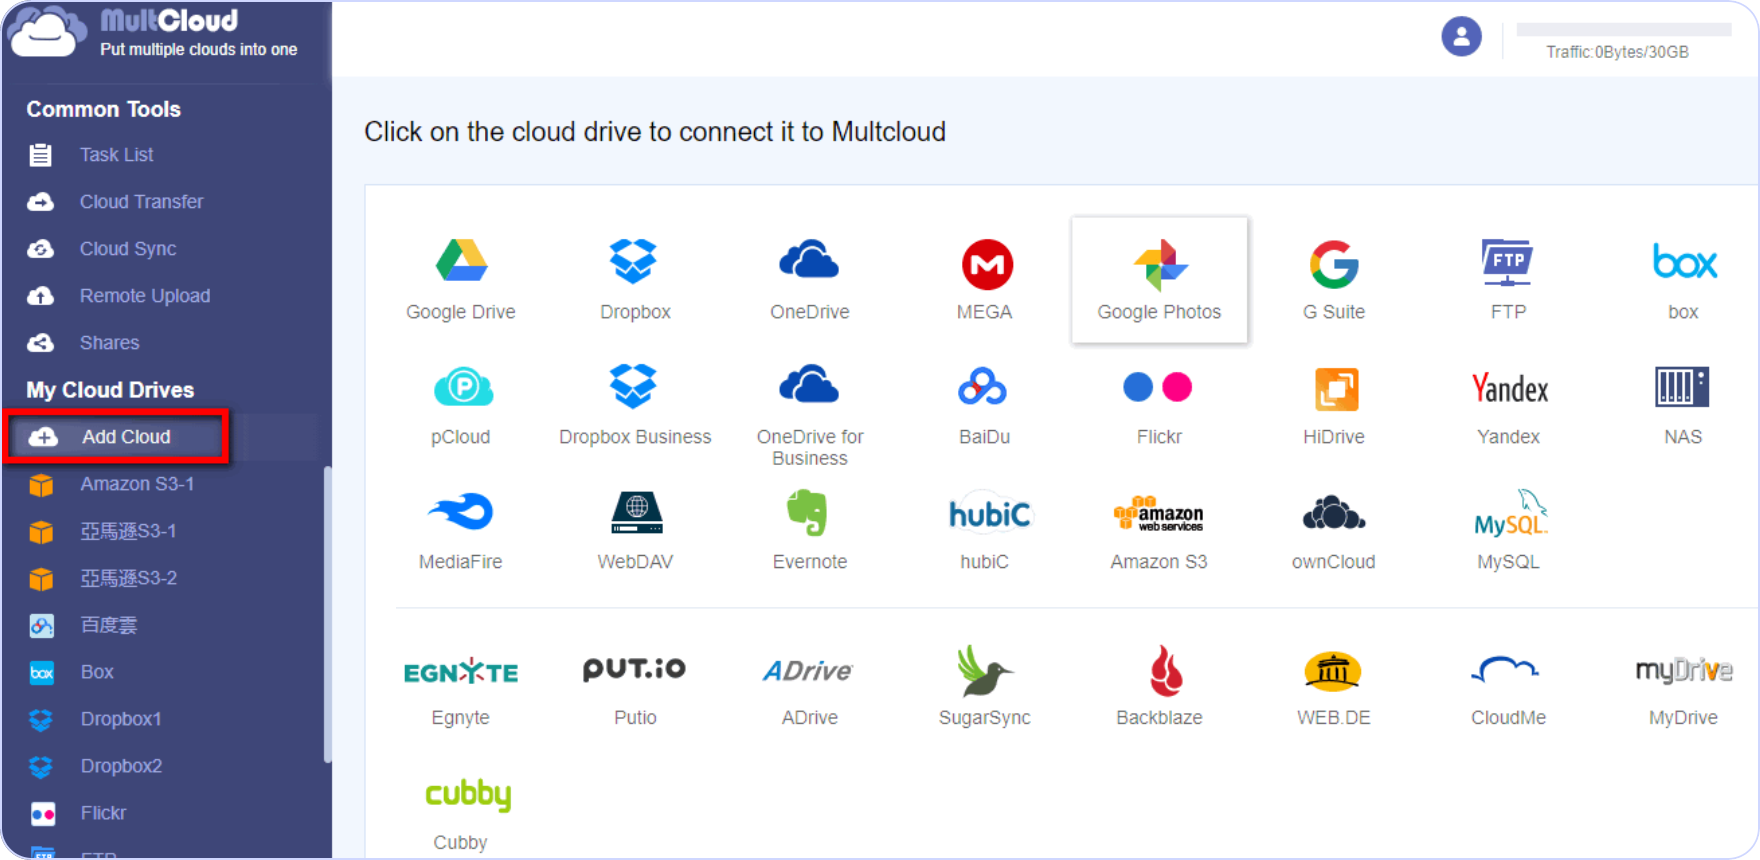1760x860 pixels.
Task: Open the 亞馬遜S3-2 drive
Action: pos(128,578)
